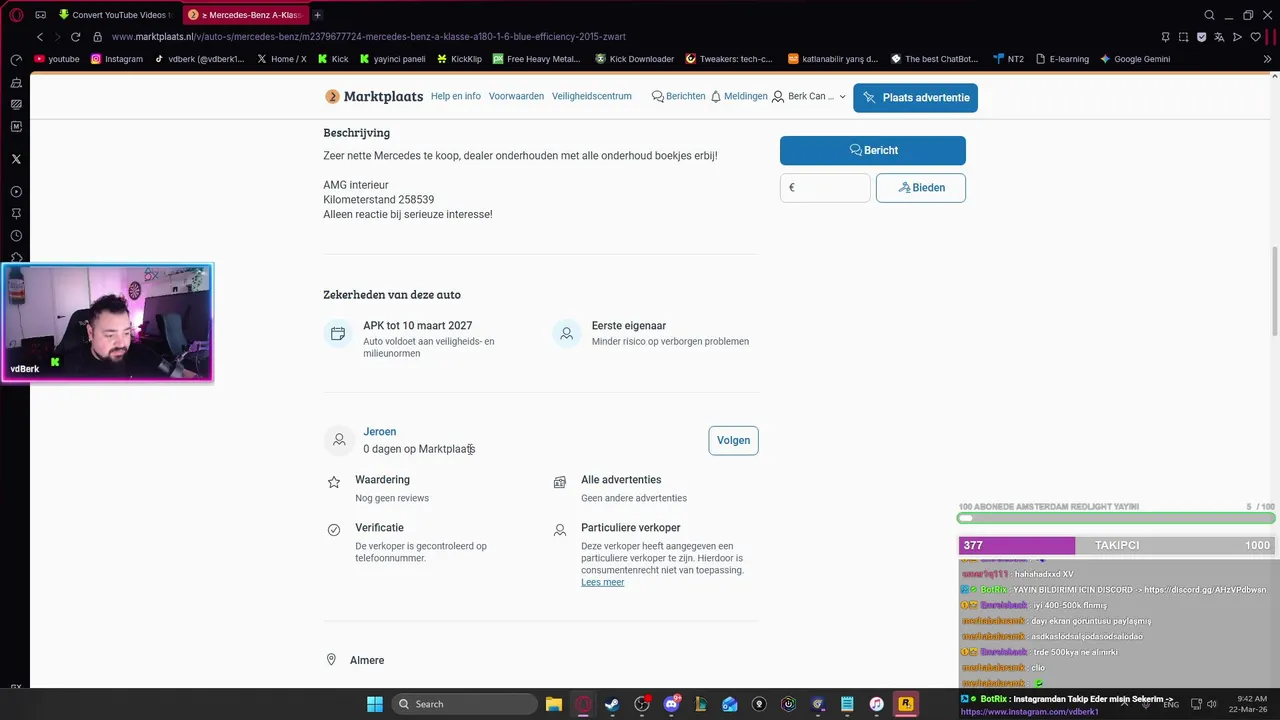The width and height of the screenshot is (1280, 720).
Task: Open the snapshot capture icon
Action: point(1183,37)
